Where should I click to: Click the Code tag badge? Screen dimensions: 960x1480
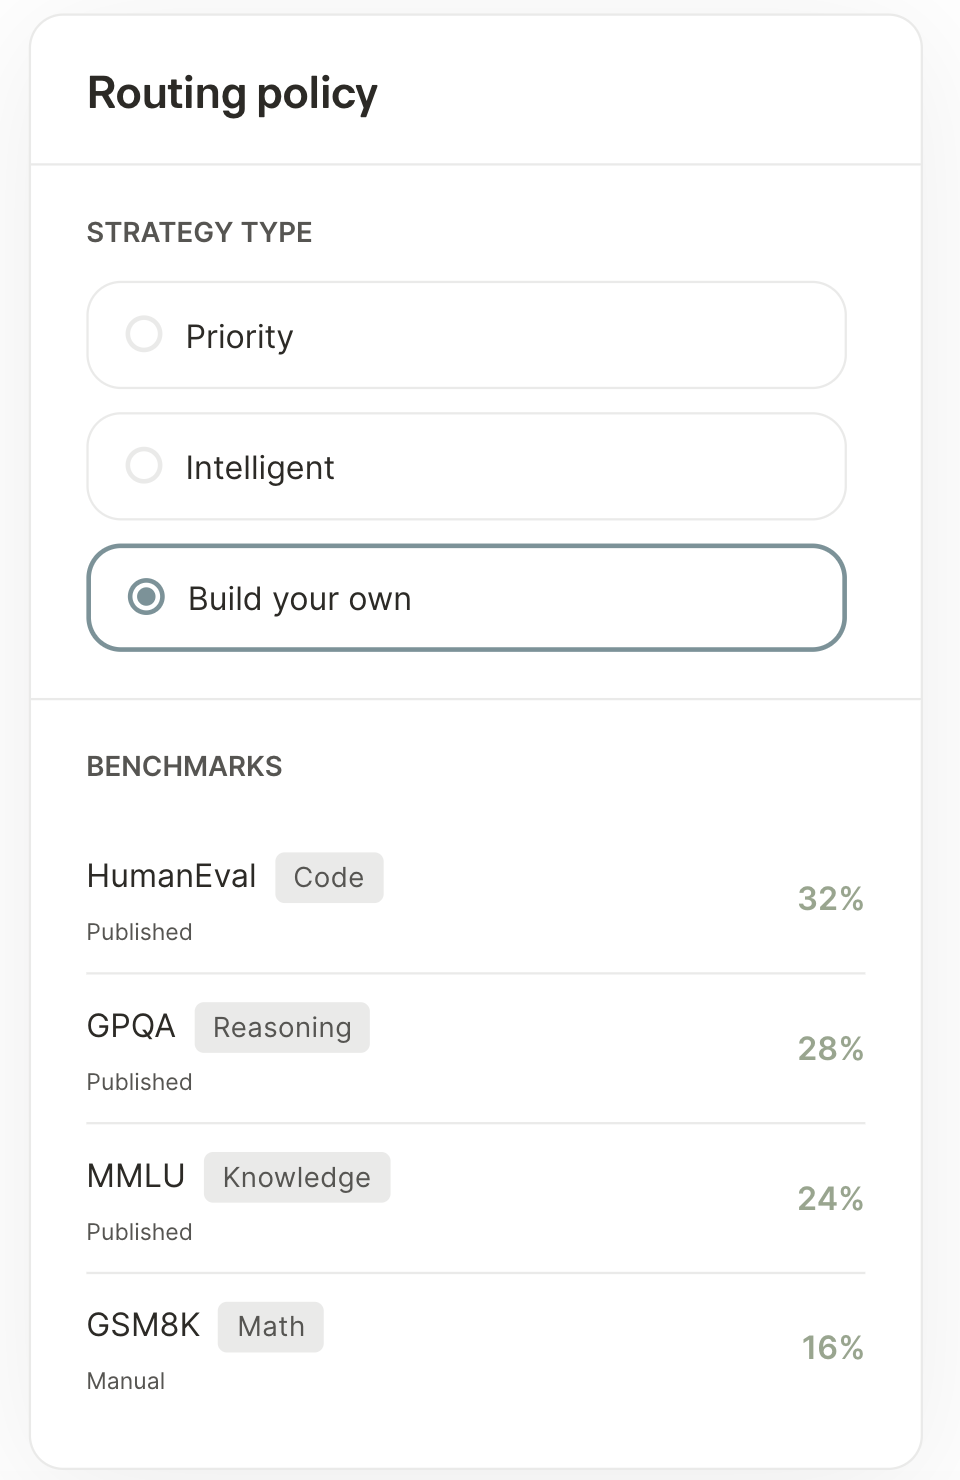329,877
